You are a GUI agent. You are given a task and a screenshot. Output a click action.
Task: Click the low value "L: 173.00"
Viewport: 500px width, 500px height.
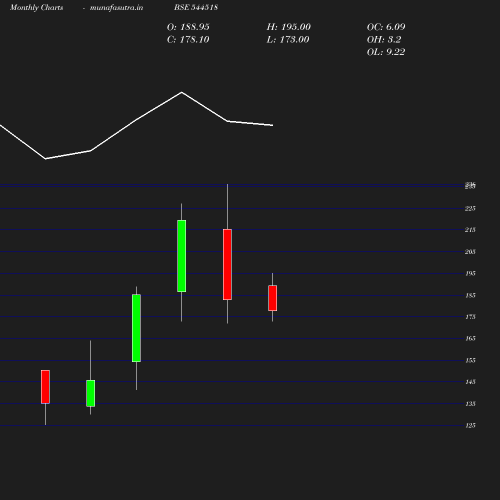(x=288, y=40)
